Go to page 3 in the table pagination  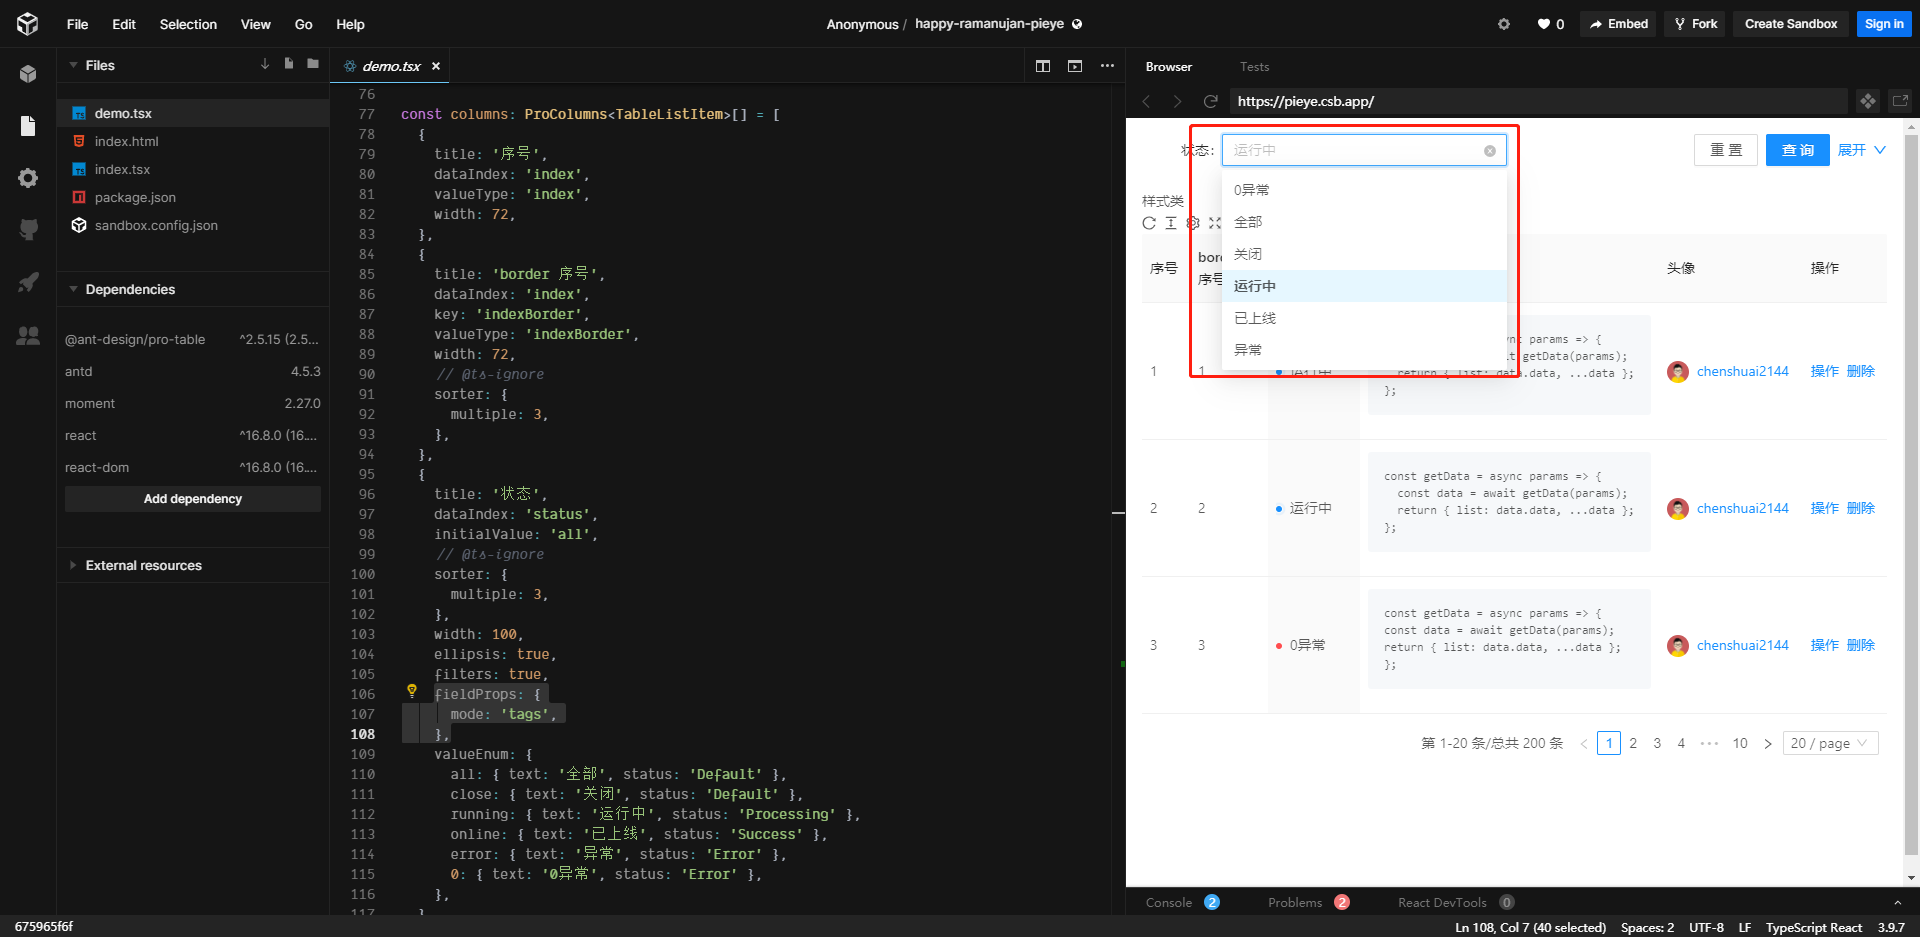pos(1657,743)
